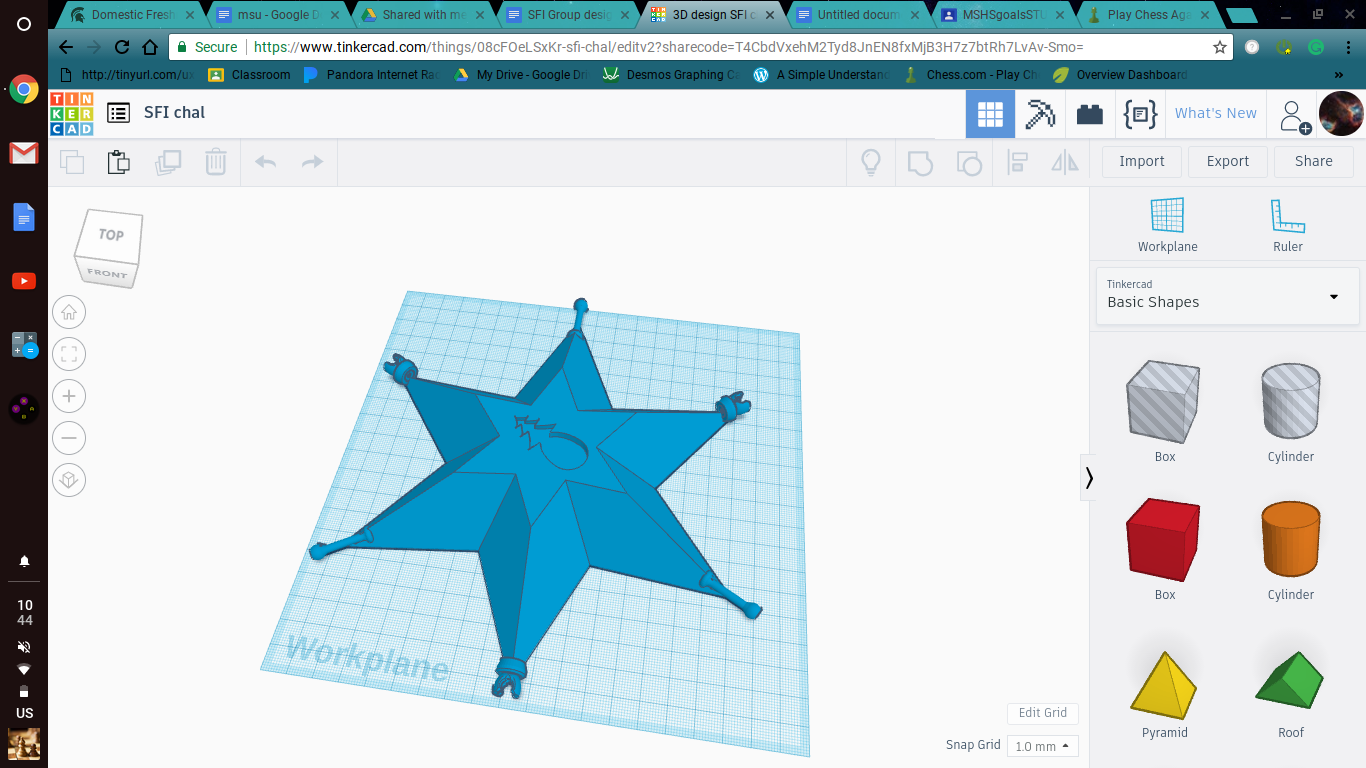Open the Minecraft pickaxe view
The height and width of the screenshot is (768, 1366).
(1040, 114)
